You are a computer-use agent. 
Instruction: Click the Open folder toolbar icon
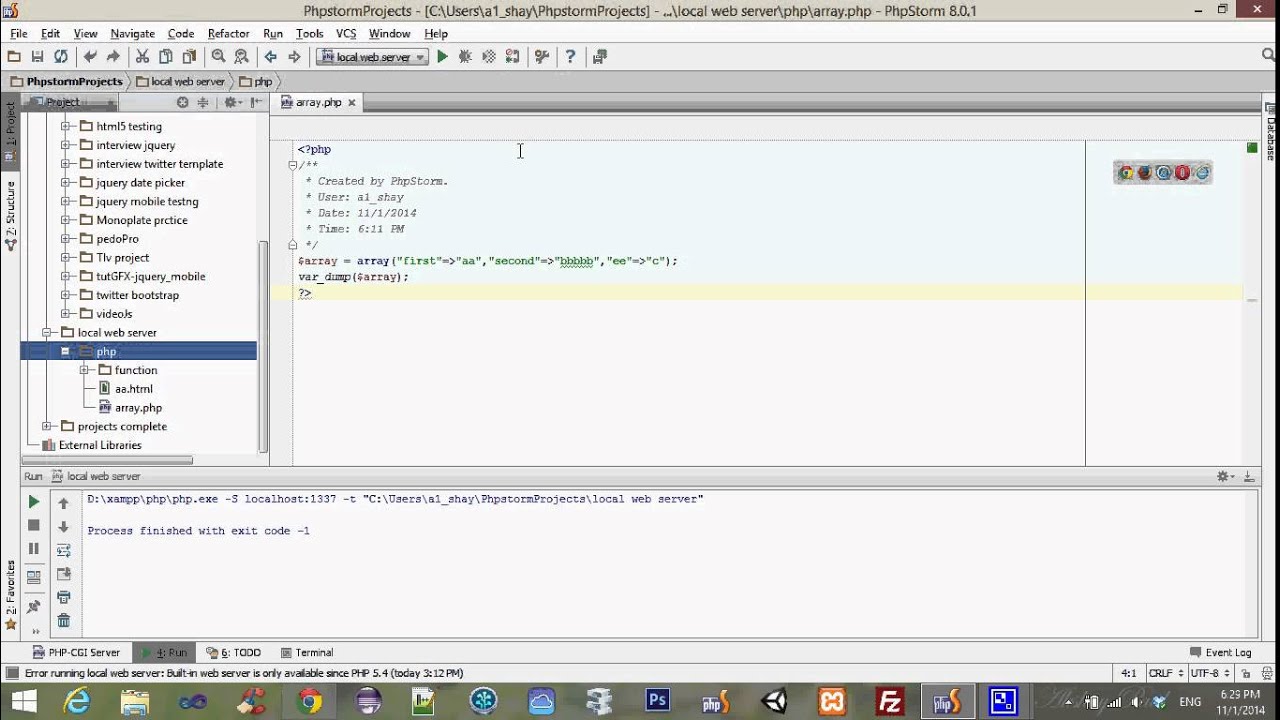(x=14, y=57)
